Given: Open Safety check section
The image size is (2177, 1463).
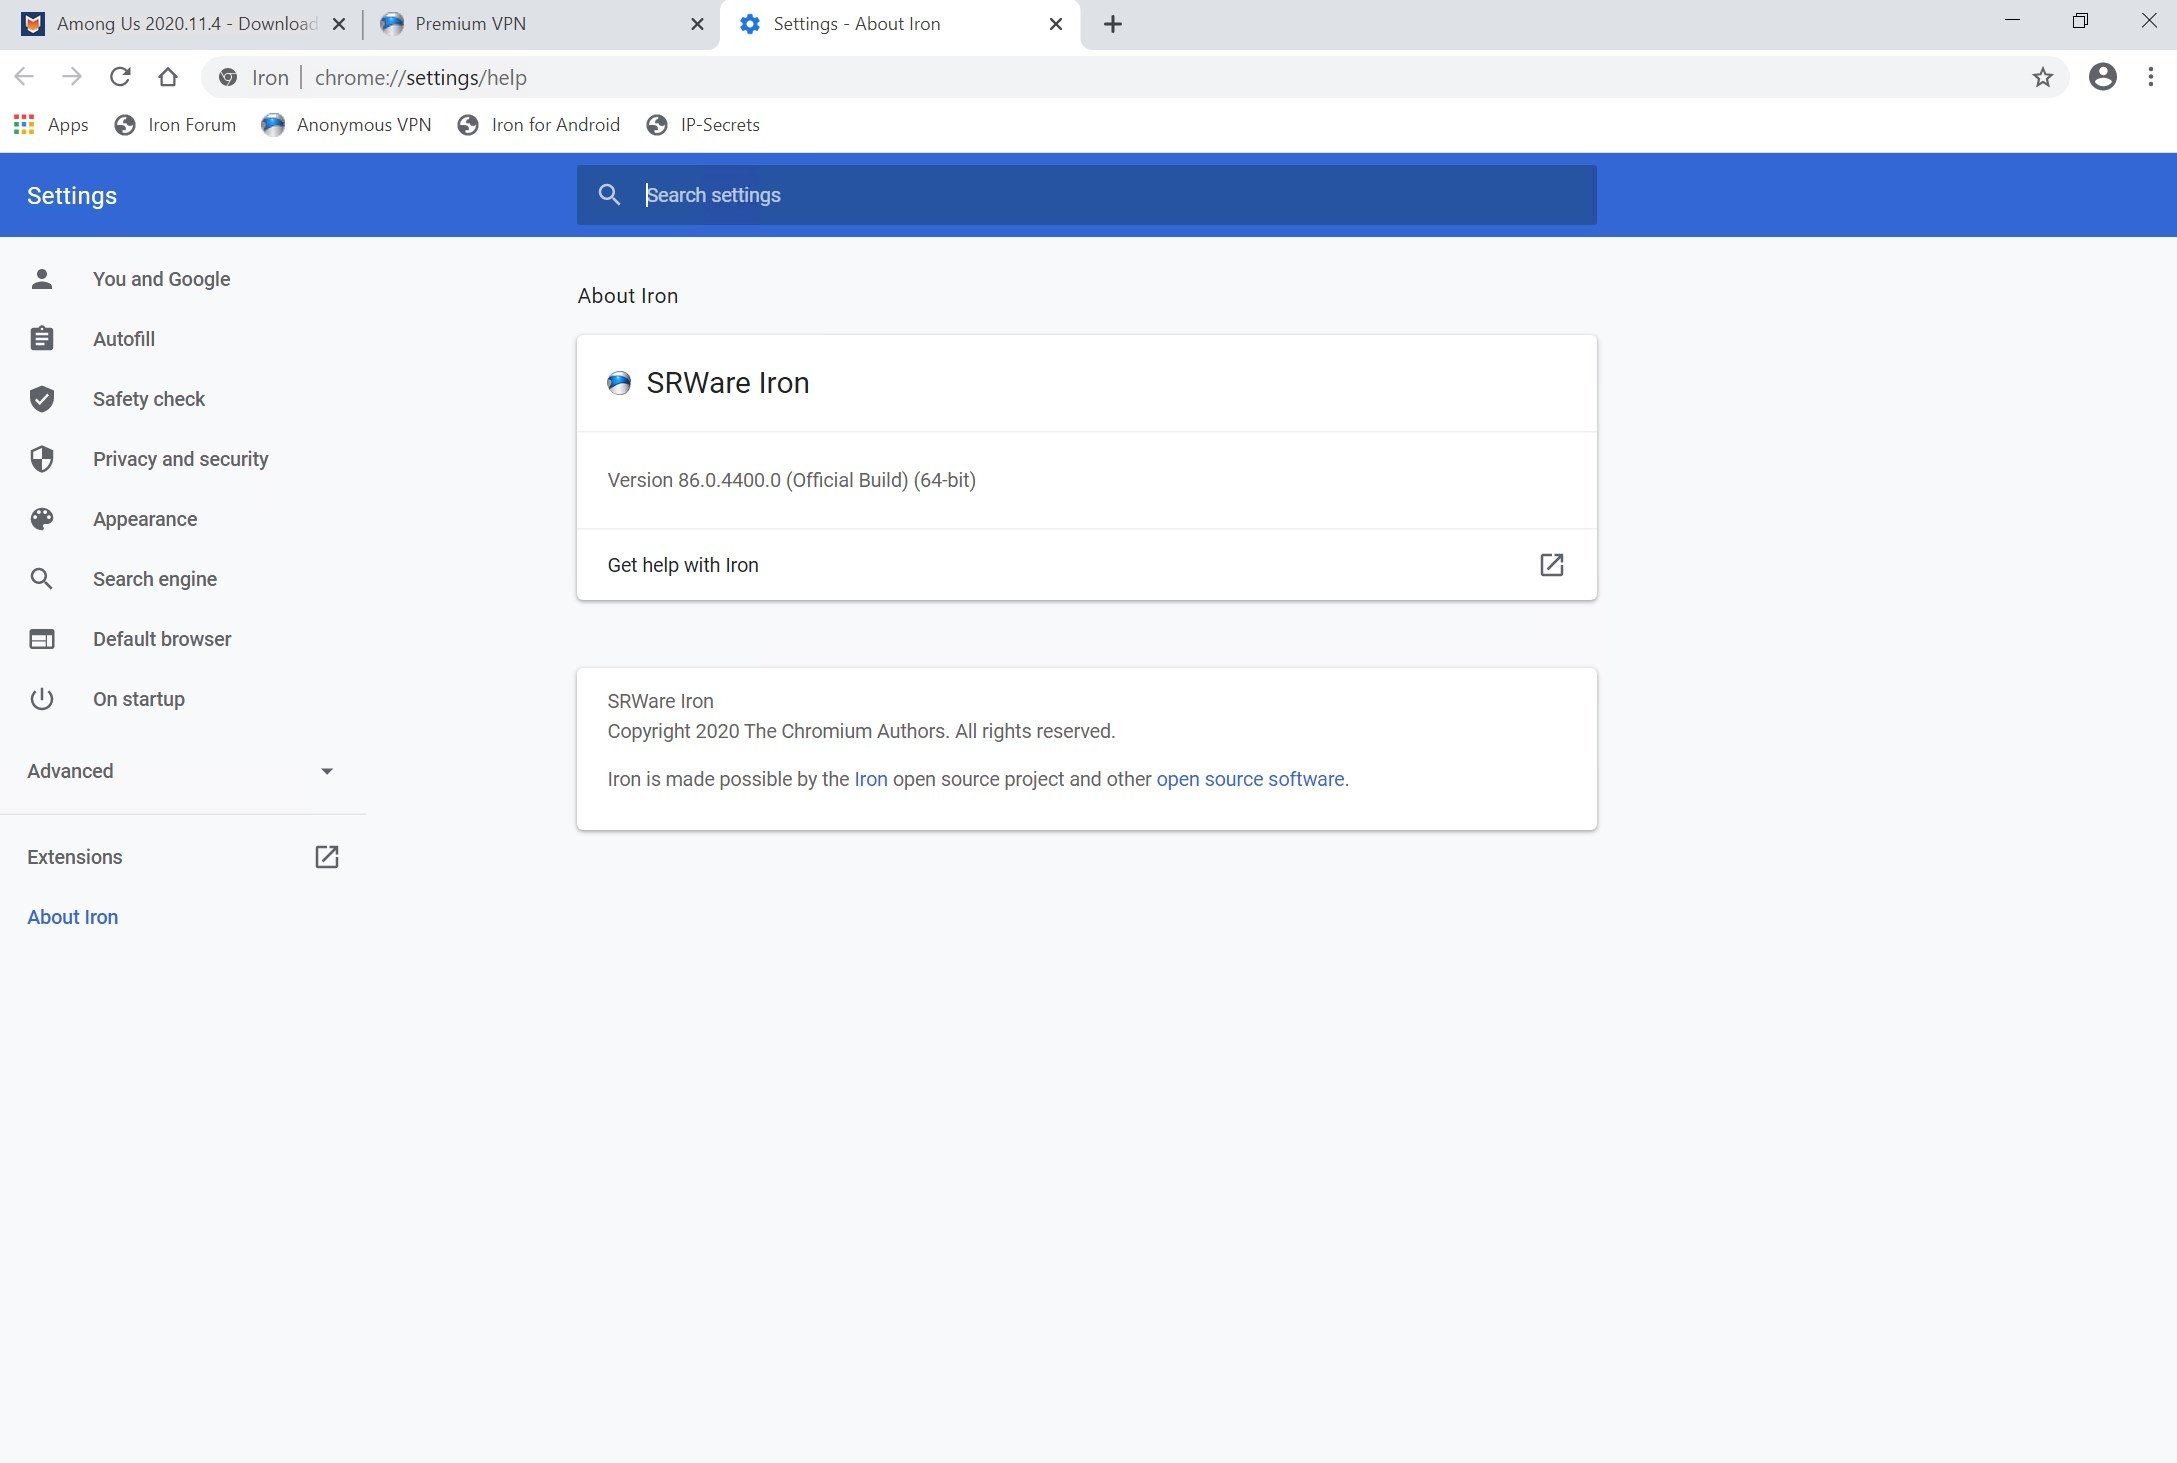Looking at the screenshot, I should (148, 399).
